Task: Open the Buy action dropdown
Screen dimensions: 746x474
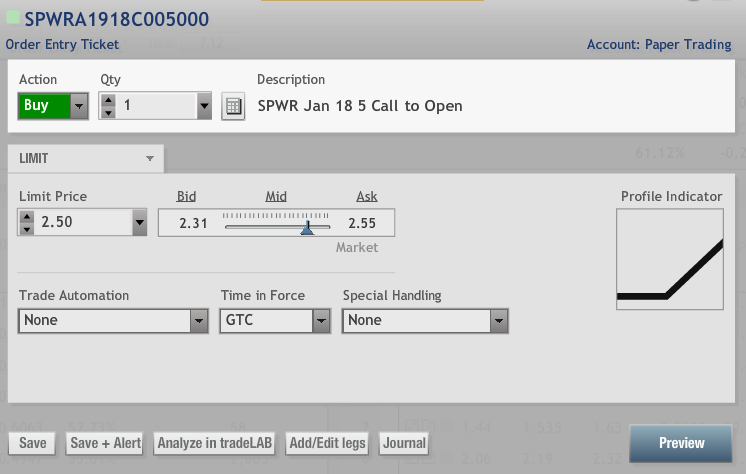Action: [x=78, y=106]
